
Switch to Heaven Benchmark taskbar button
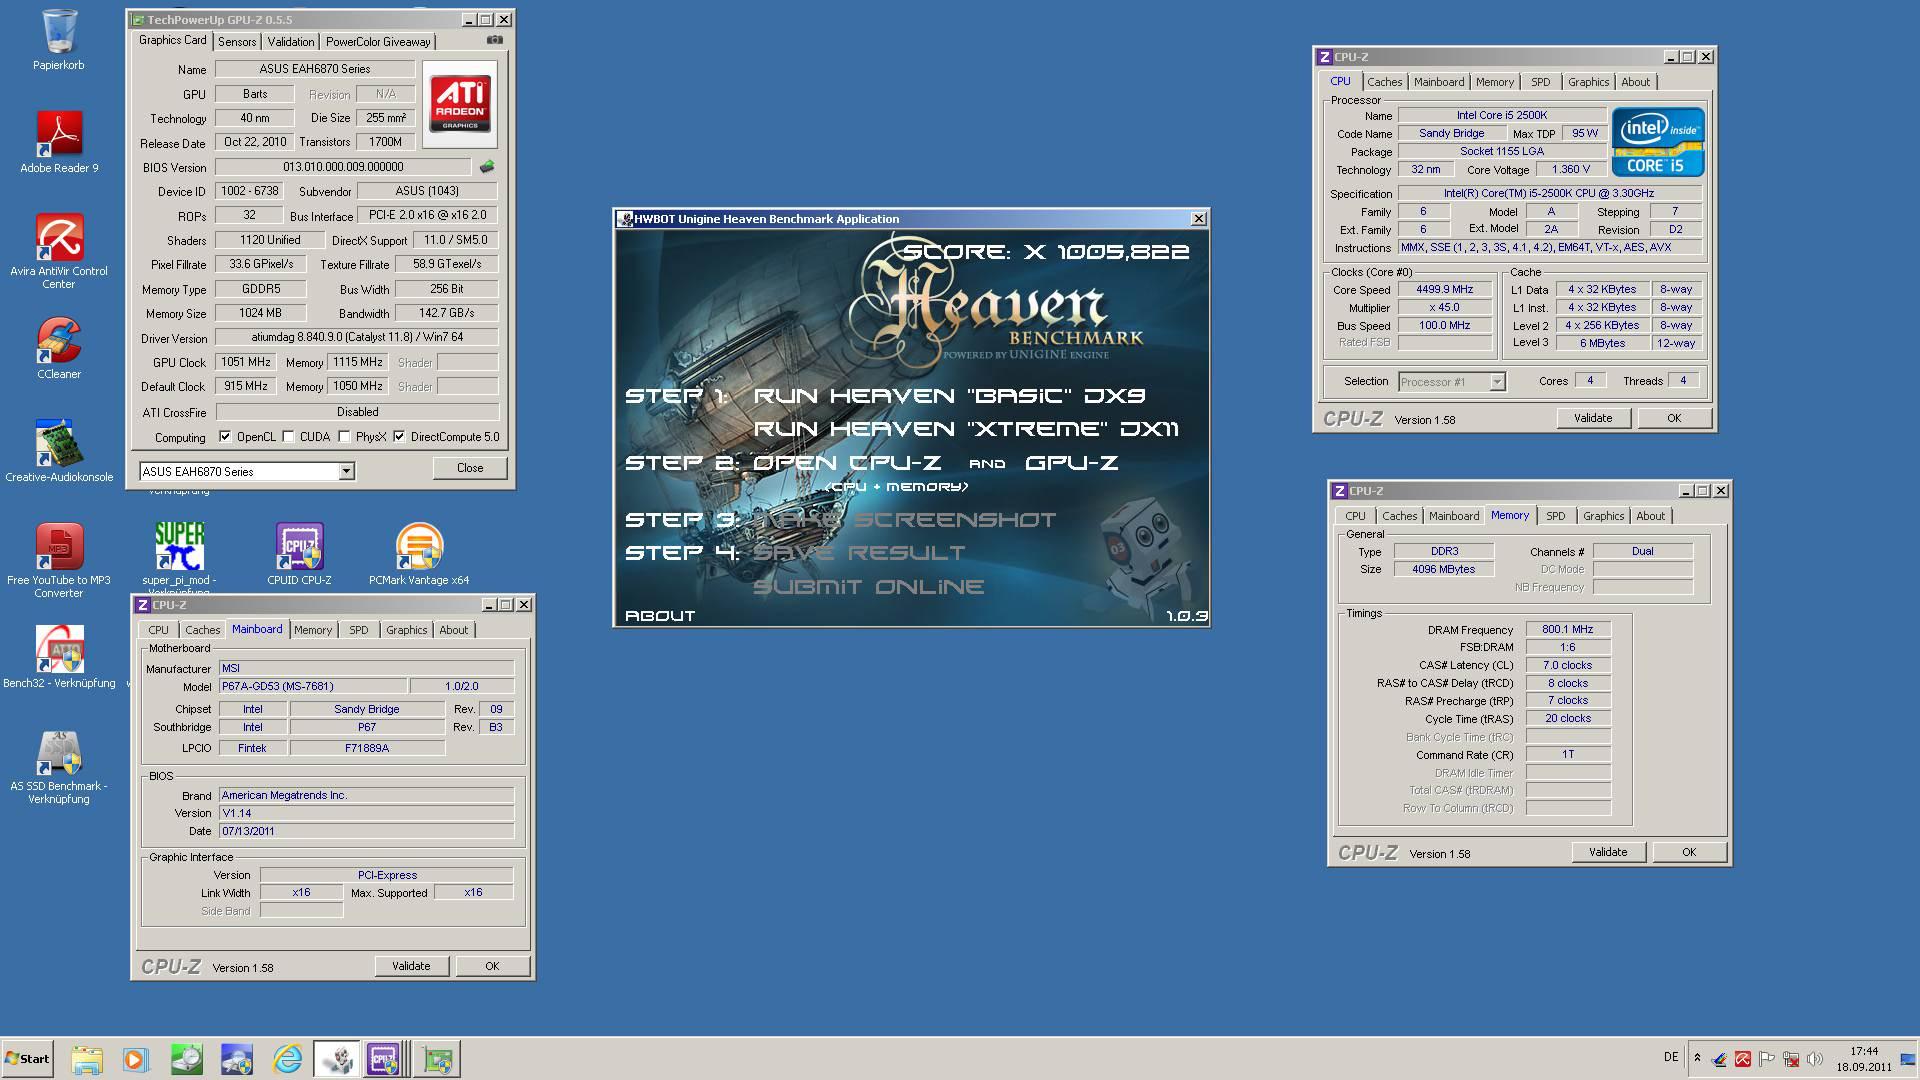[337, 1059]
